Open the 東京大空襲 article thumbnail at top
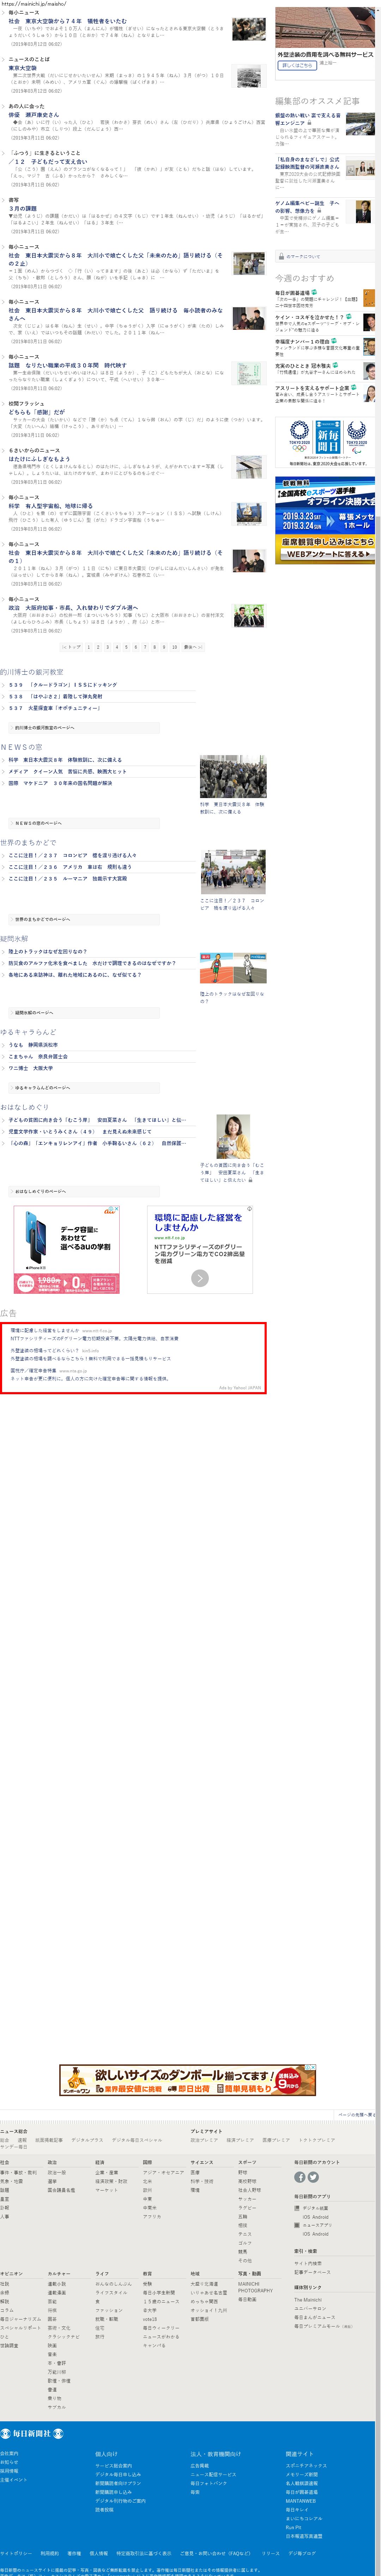Viewport: 381px width, 2576px height. (x=249, y=76)
